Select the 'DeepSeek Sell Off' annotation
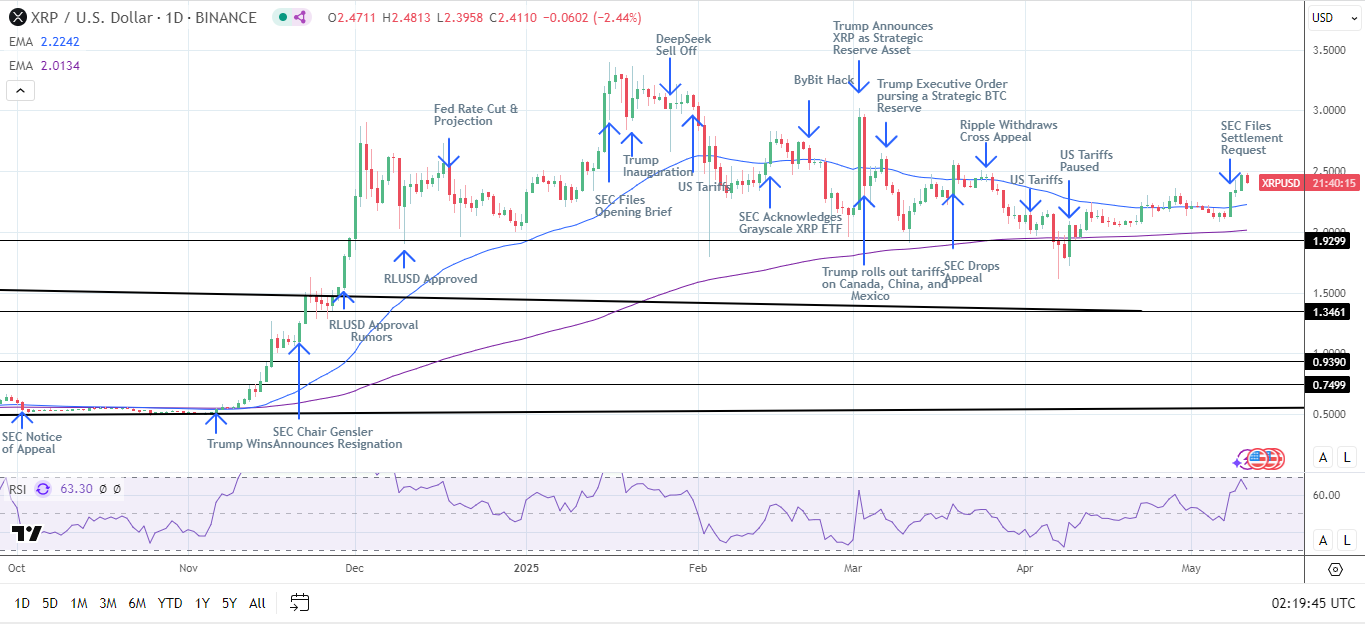 tap(682, 44)
